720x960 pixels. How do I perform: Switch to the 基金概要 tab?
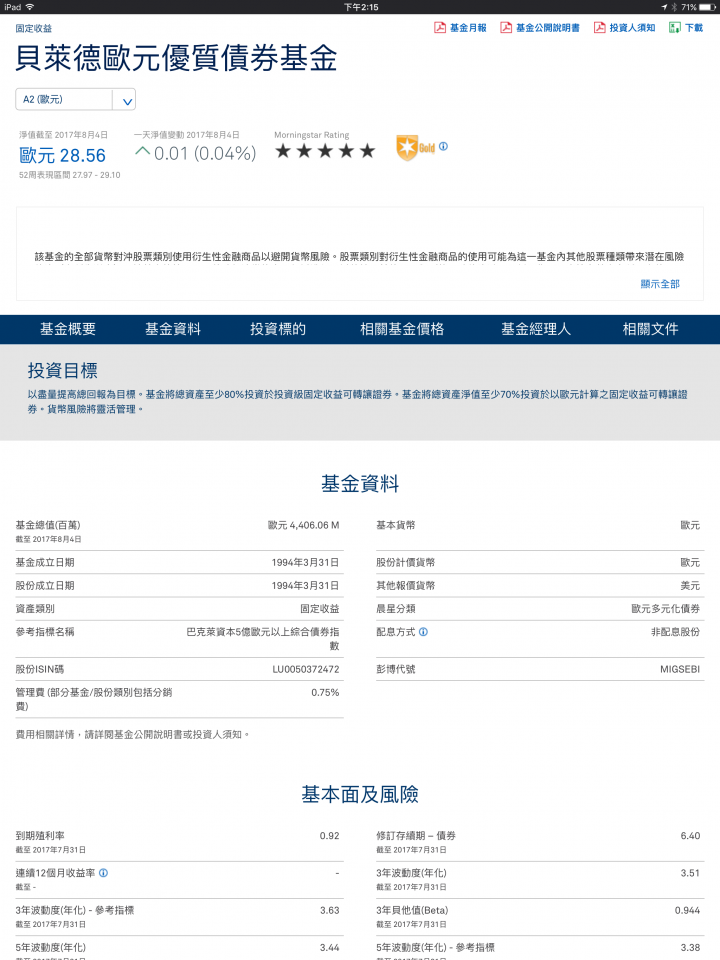[68, 329]
